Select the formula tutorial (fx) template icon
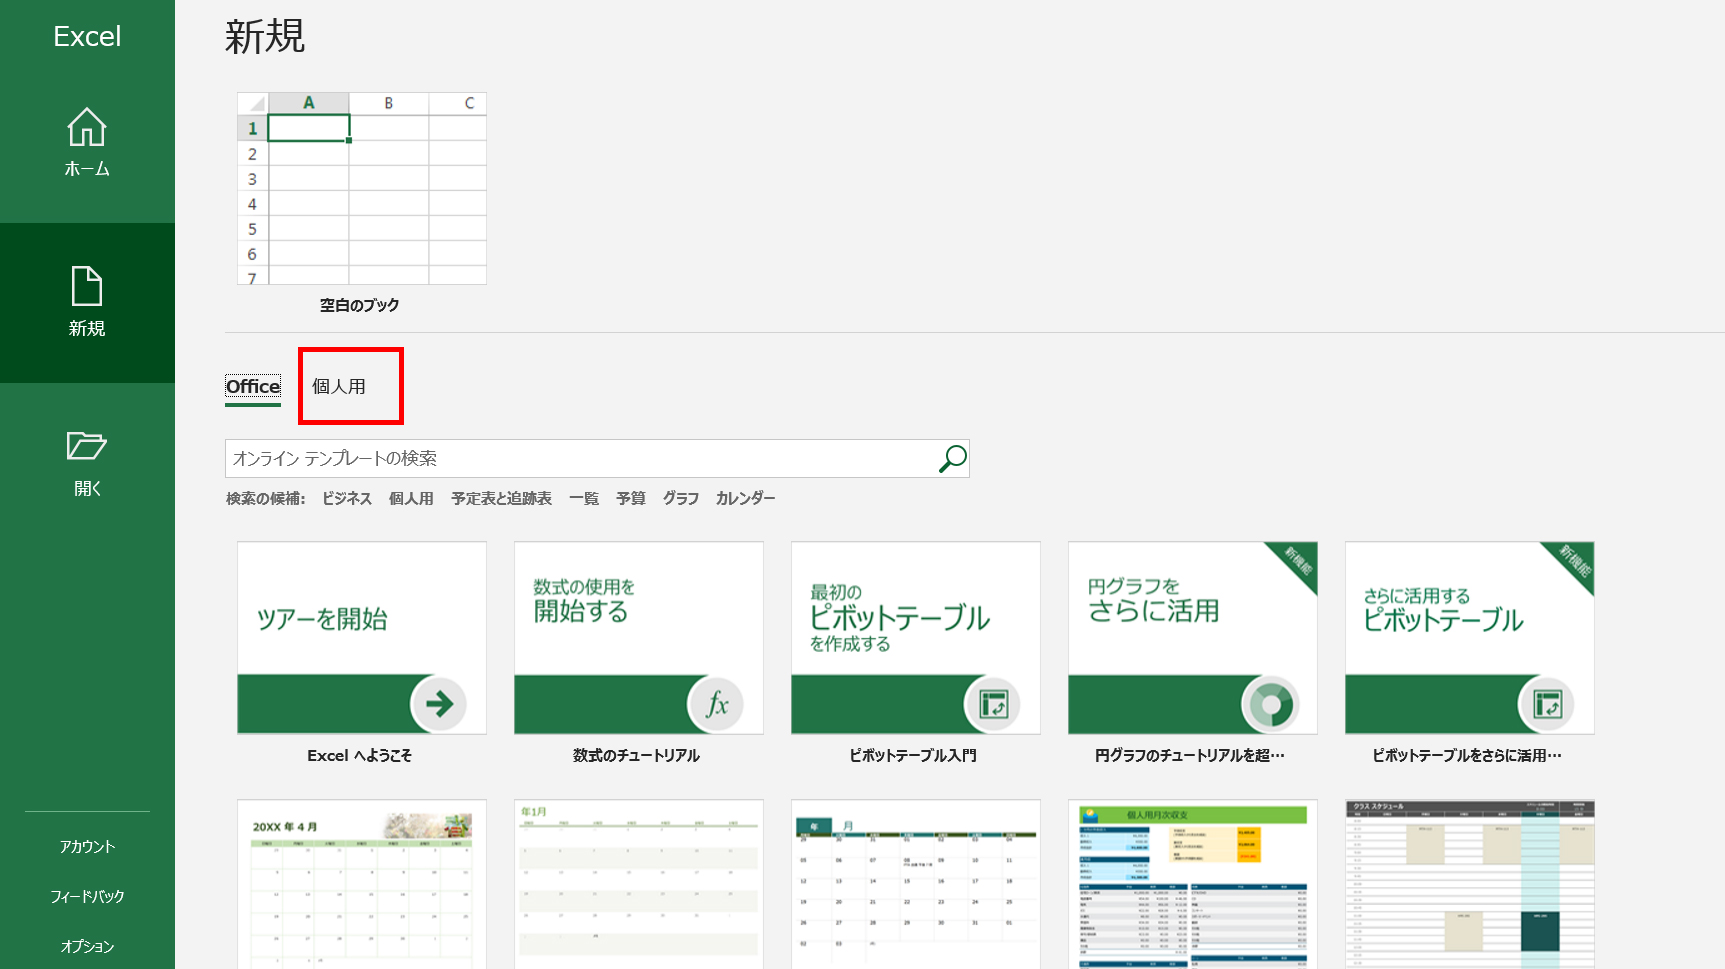Viewport: 1725px width, 969px height. pyautogui.click(x=638, y=638)
